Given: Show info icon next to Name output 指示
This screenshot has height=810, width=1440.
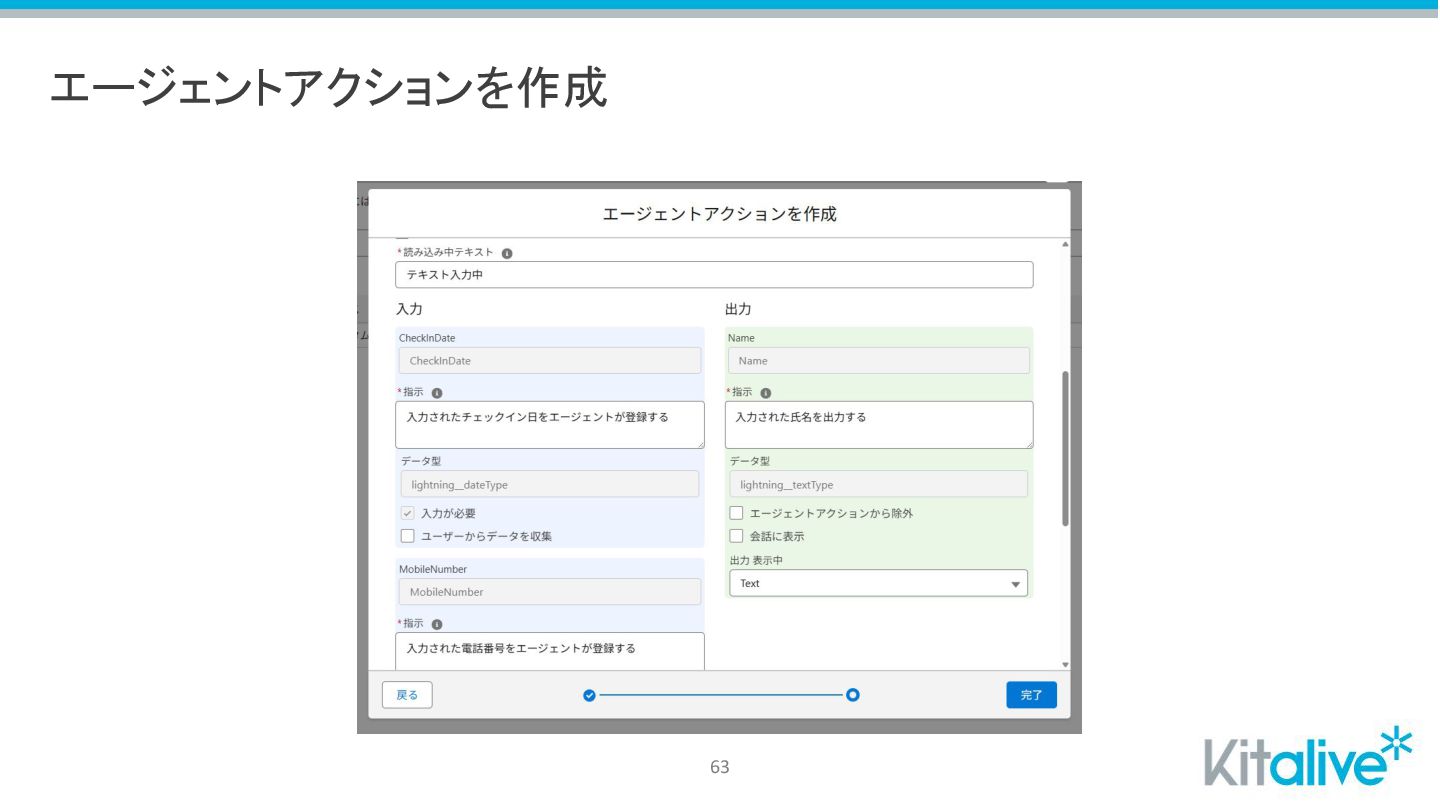Looking at the screenshot, I should tap(766, 393).
